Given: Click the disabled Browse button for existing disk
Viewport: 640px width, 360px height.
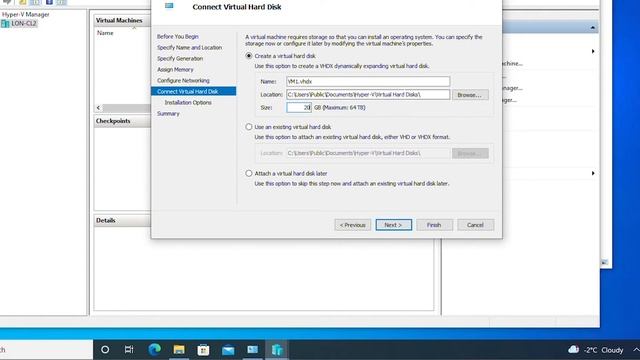Looking at the screenshot, I should 470,153.
